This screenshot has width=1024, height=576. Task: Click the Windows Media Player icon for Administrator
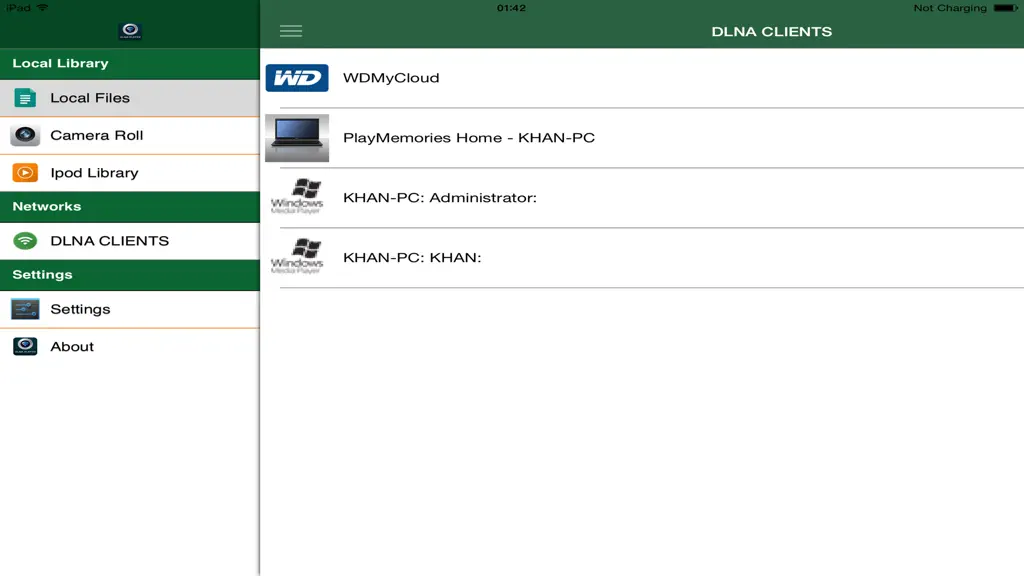[297, 197]
